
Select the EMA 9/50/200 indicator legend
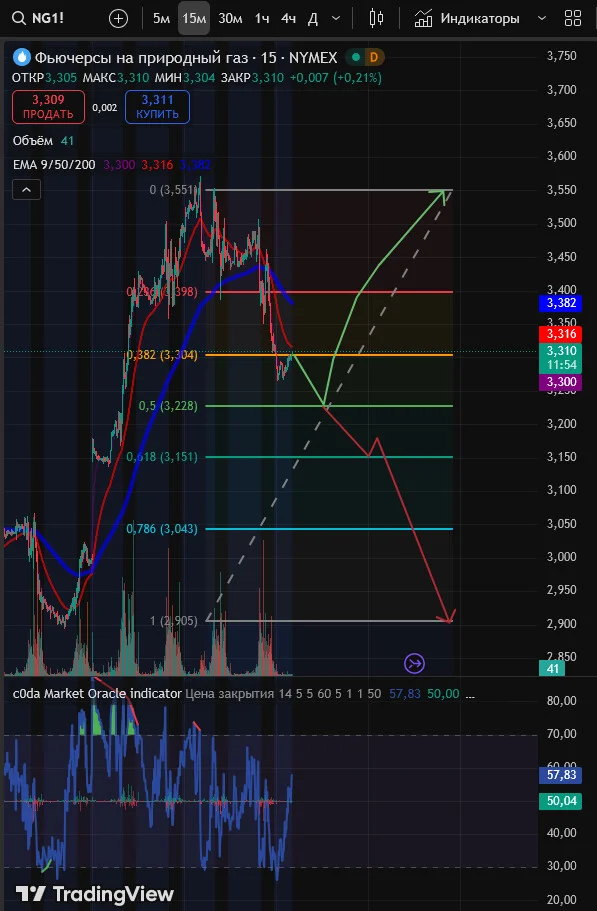pyautogui.click(x=54, y=165)
